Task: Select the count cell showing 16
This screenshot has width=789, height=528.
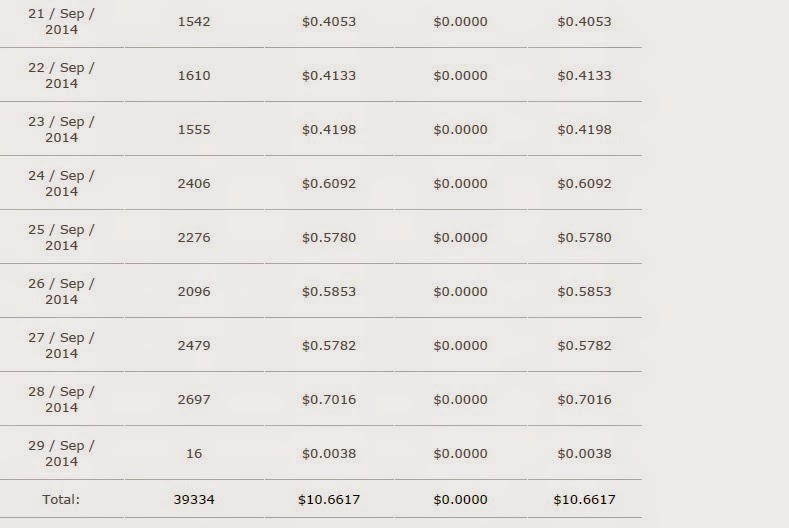Action: click(x=194, y=453)
